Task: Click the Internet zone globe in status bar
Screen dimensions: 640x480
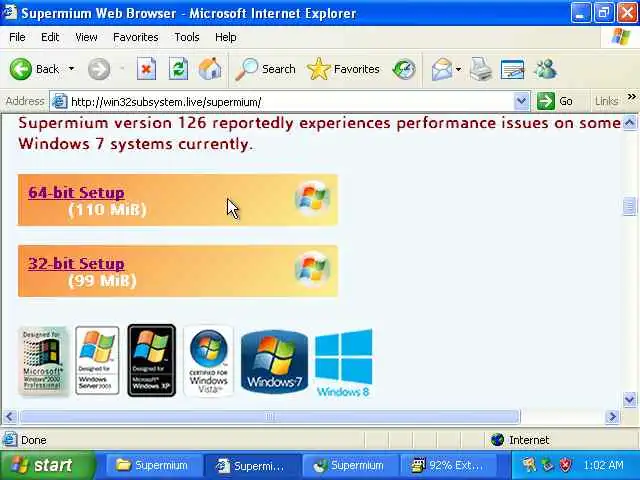Action: [498, 440]
